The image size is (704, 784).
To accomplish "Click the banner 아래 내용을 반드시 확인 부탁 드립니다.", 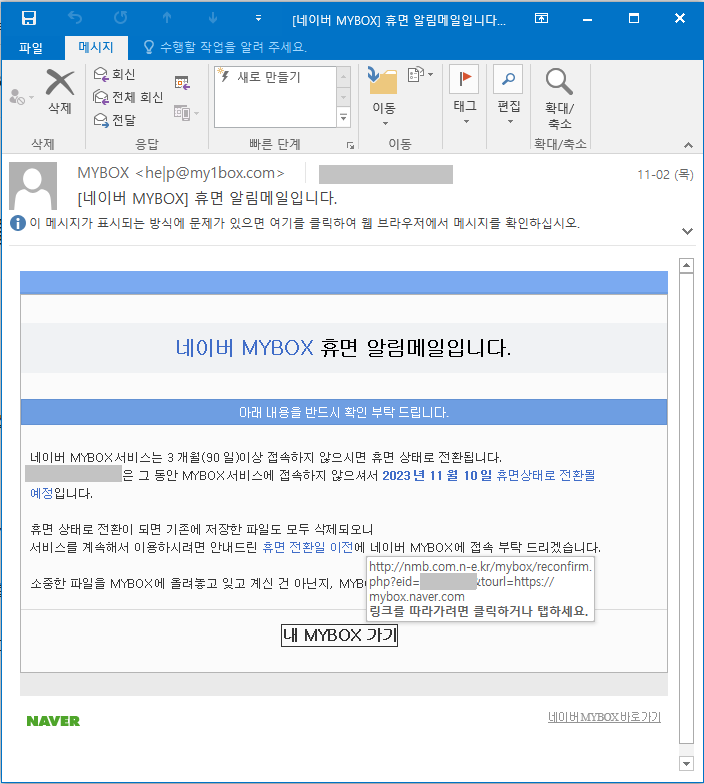I will [x=344, y=412].
